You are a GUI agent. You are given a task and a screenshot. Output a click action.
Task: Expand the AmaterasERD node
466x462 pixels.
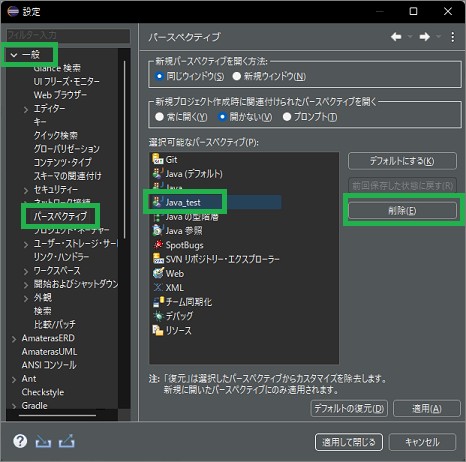click(14, 339)
